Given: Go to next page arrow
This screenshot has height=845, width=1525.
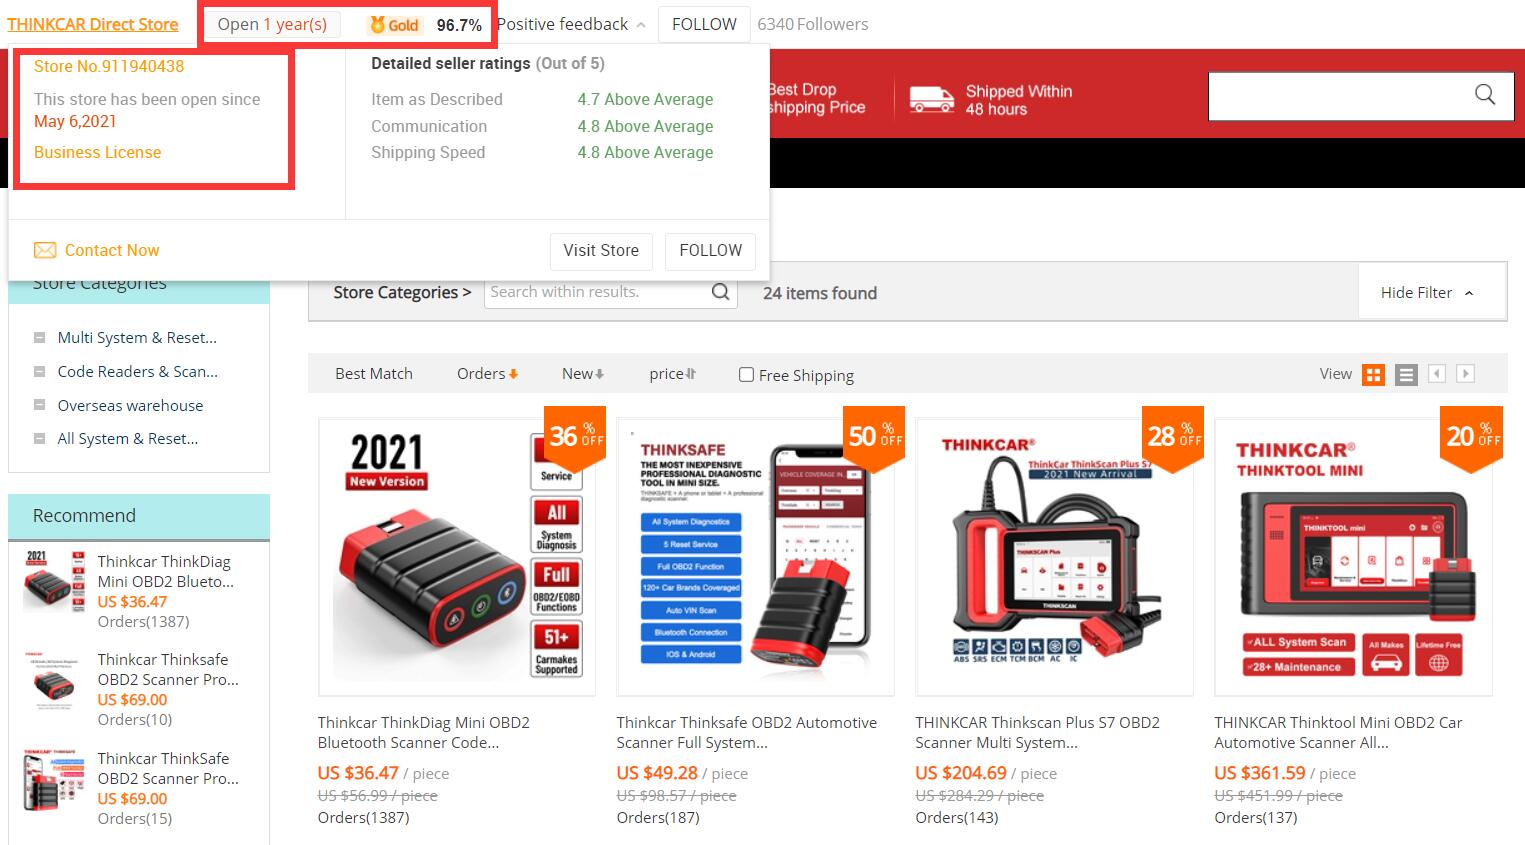Looking at the screenshot, I should pos(1465,374).
